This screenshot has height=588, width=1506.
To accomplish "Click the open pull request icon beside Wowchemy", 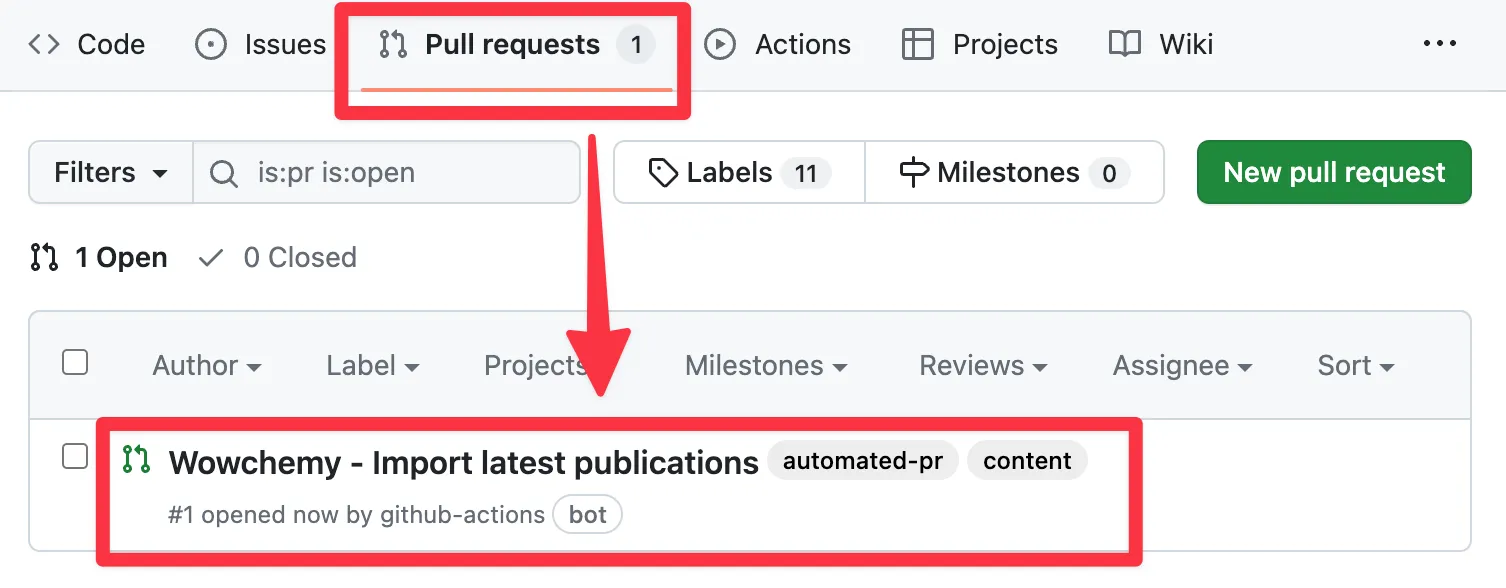I will coord(136,460).
